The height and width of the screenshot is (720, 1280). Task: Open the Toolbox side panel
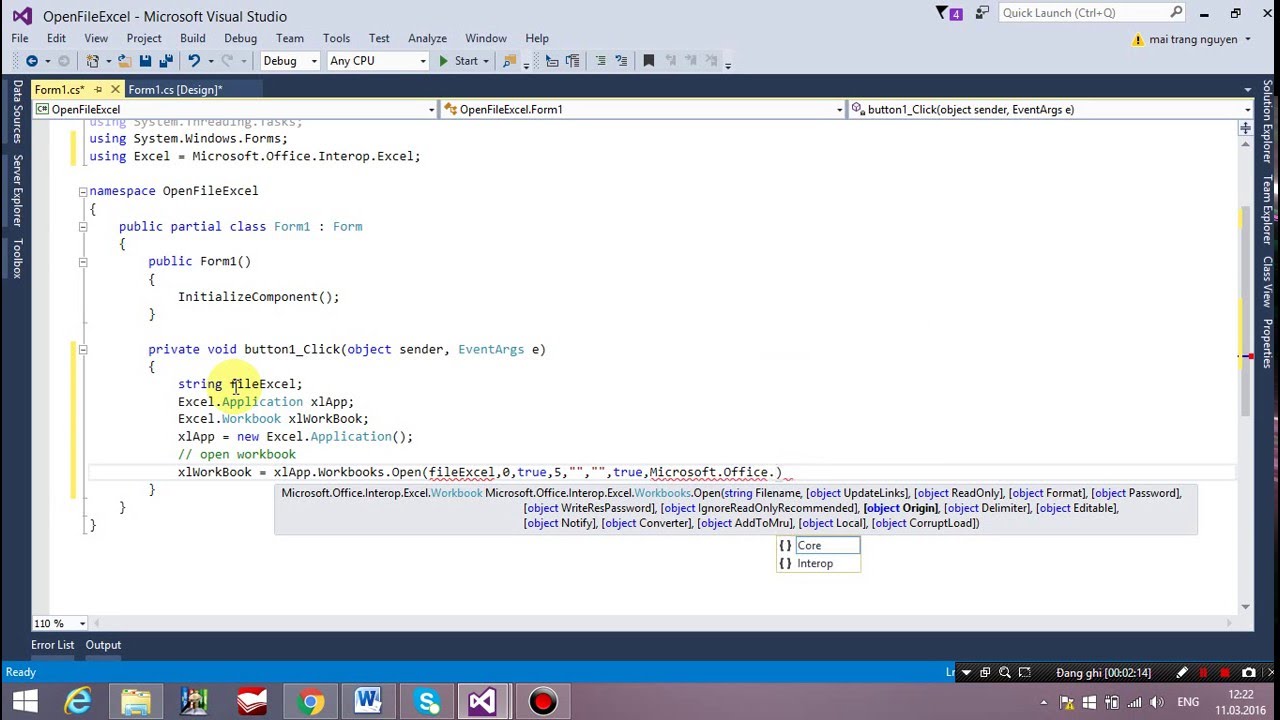tap(17, 258)
